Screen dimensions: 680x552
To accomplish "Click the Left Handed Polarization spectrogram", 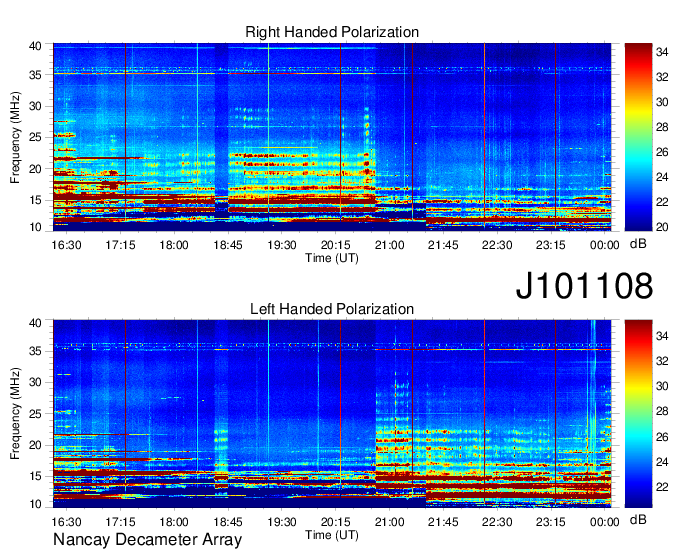I will point(332,414).
